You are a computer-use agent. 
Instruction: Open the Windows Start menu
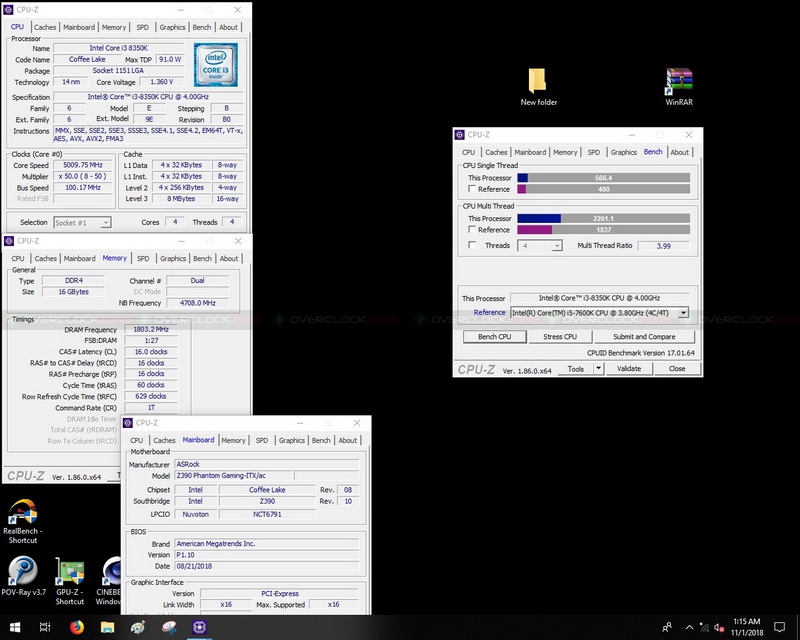point(14,627)
